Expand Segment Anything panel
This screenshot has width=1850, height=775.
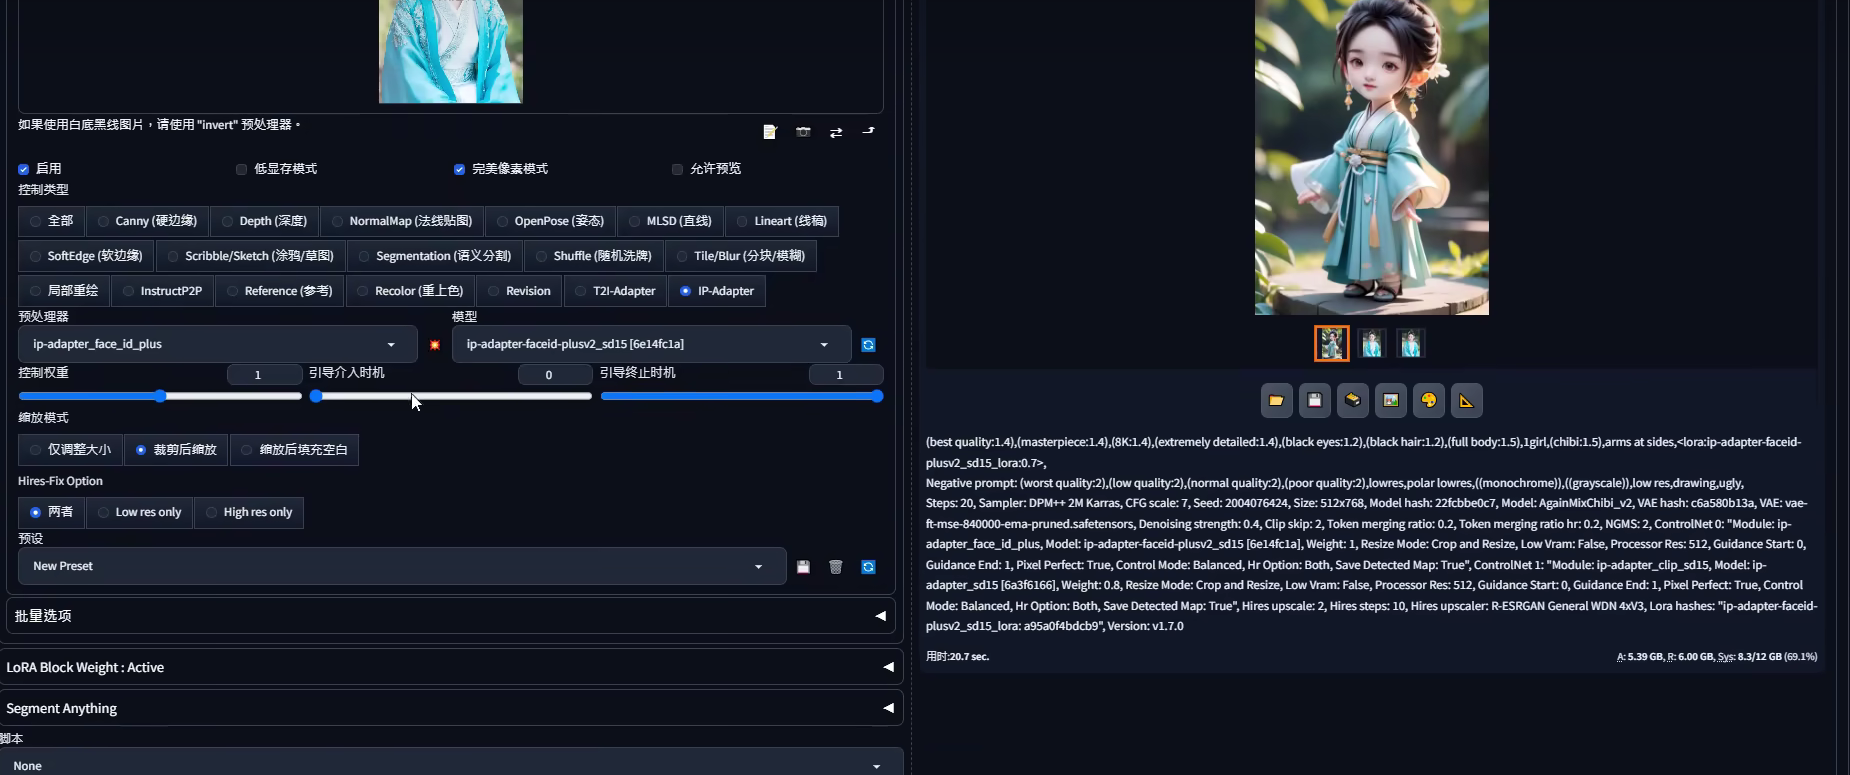(451, 708)
